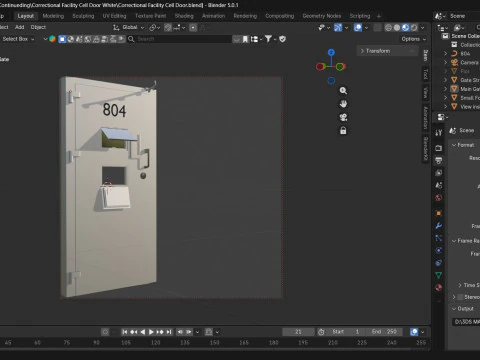
Task: Open the Sculpting workspace tab
Action: point(83,16)
